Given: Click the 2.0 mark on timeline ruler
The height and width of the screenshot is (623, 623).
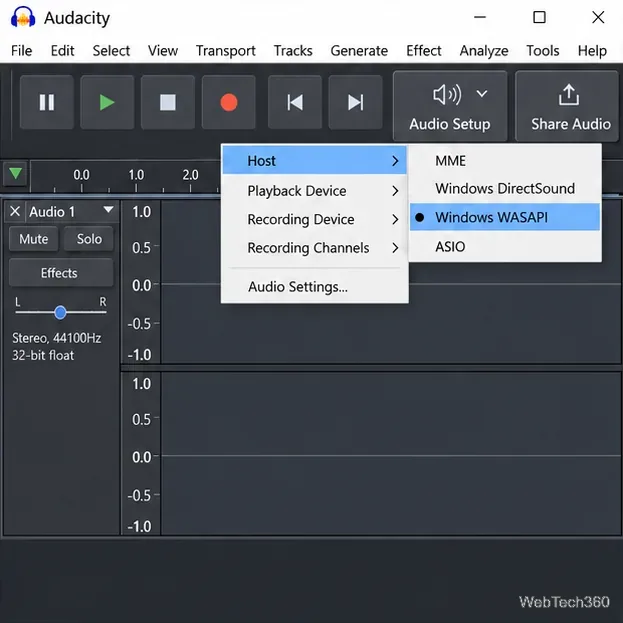Looking at the screenshot, I should coord(190,175).
